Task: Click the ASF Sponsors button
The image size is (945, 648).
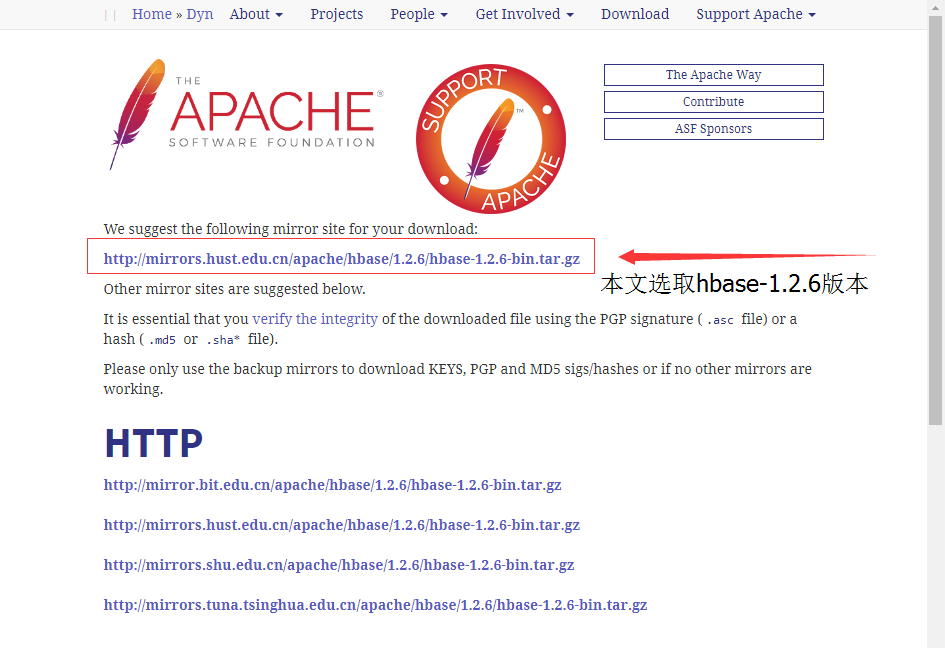Action: [x=714, y=129]
